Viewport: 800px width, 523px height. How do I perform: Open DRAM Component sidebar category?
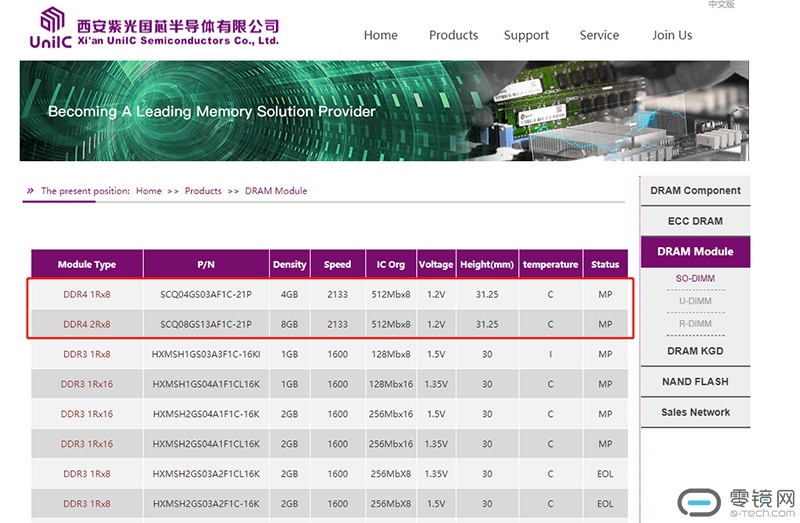695,191
